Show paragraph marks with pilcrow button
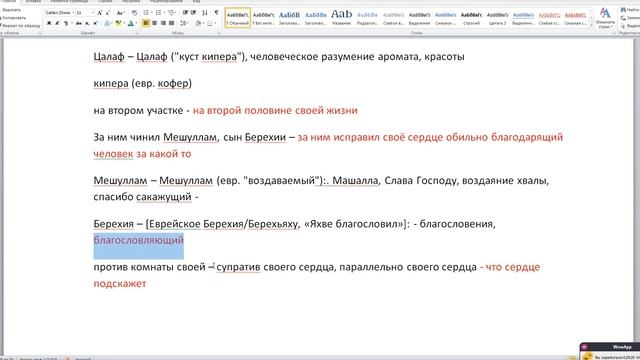This screenshot has width=640, height=360. [x=216, y=13]
